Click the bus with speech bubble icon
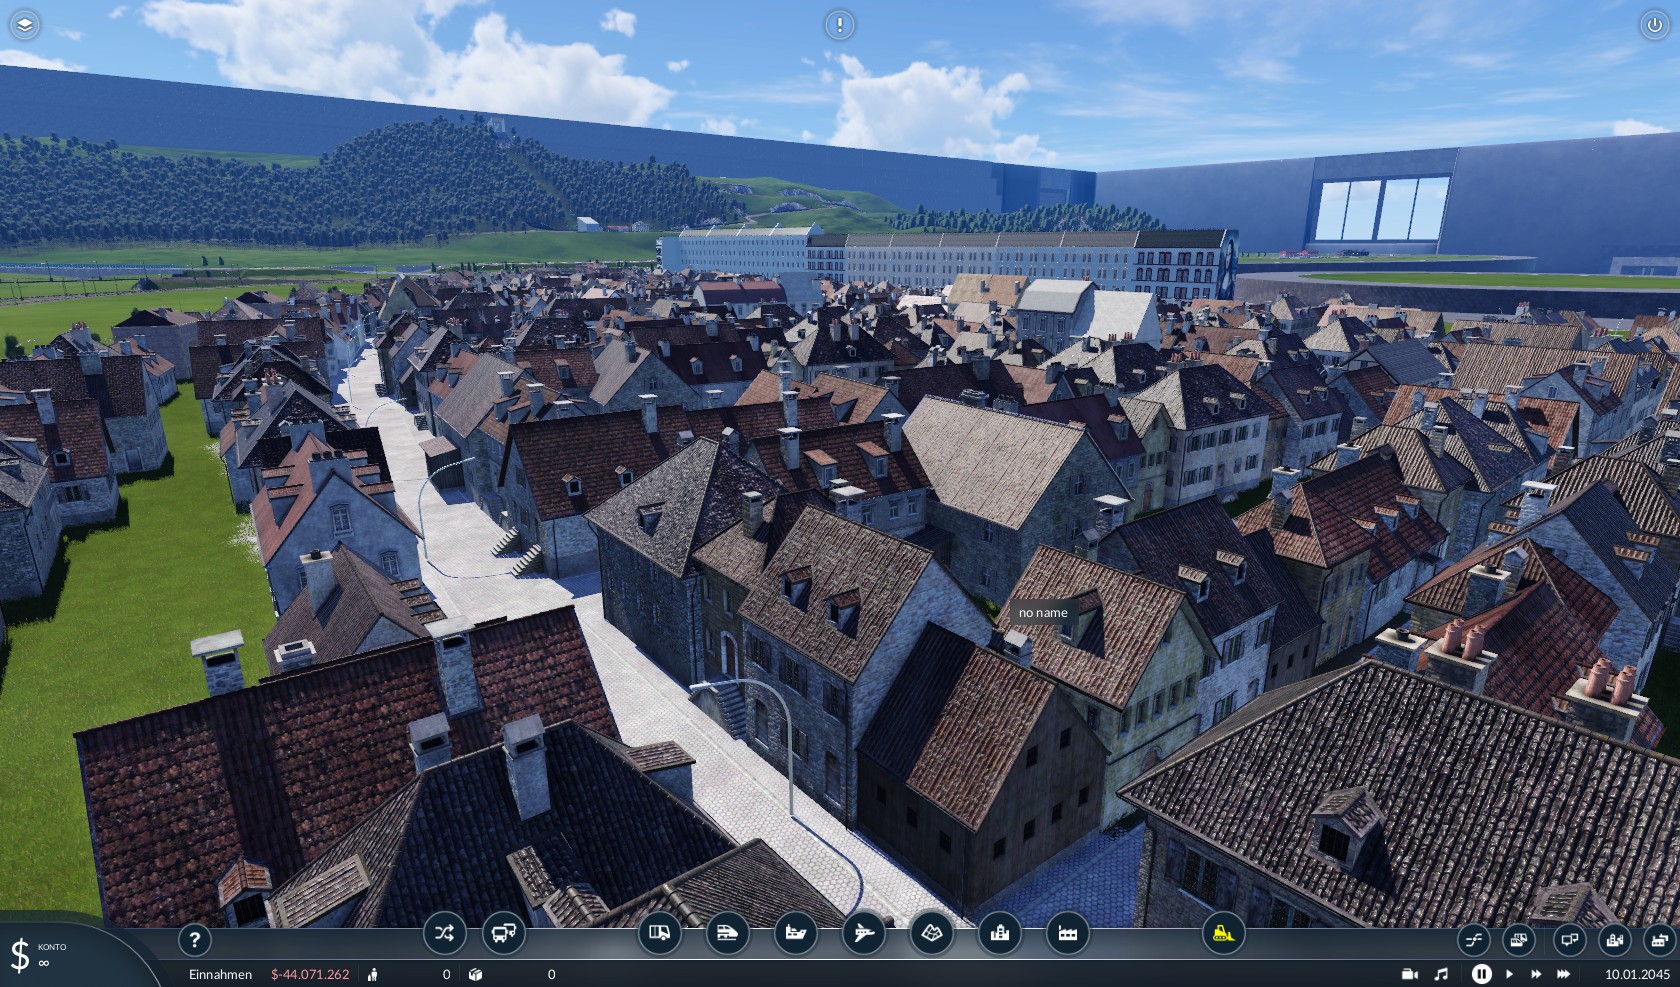 tap(504, 933)
